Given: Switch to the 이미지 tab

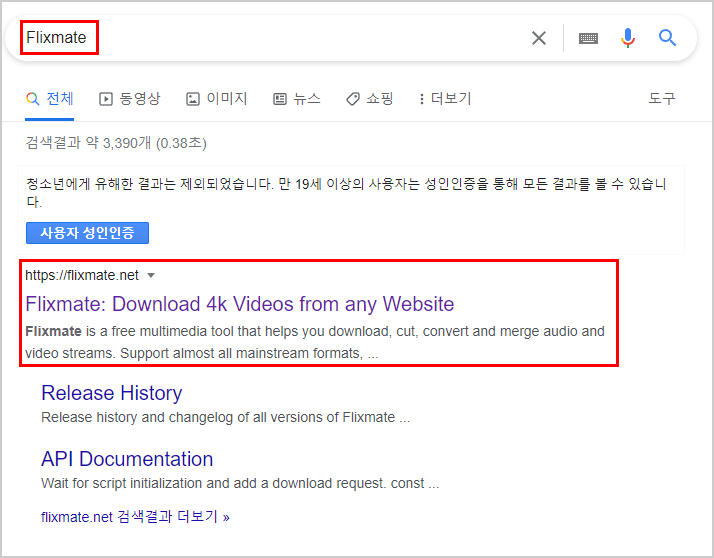Looking at the screenshot, I should 216,98.
